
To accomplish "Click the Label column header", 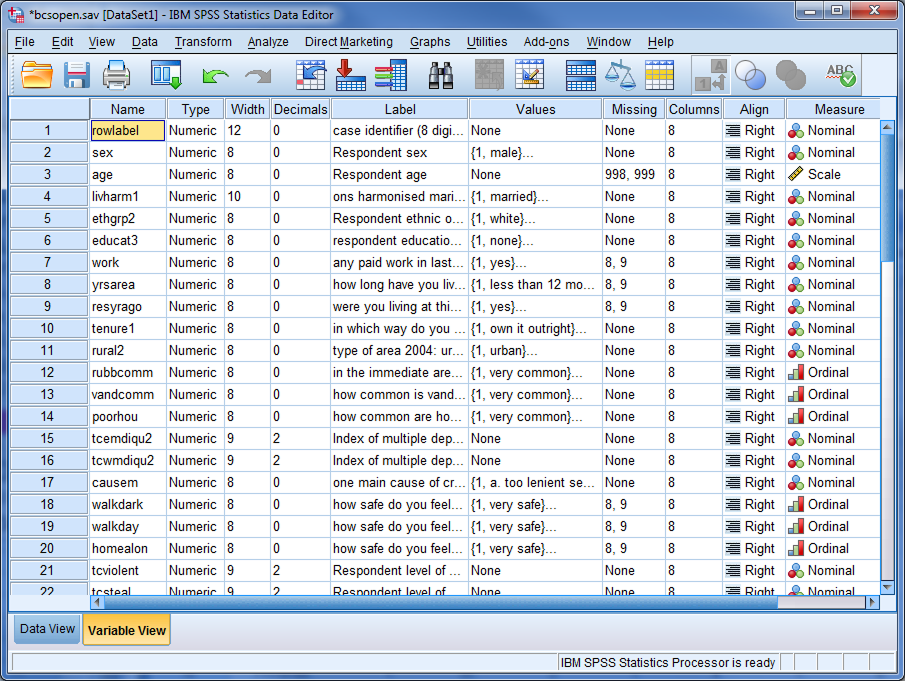I will pos(399,109).
